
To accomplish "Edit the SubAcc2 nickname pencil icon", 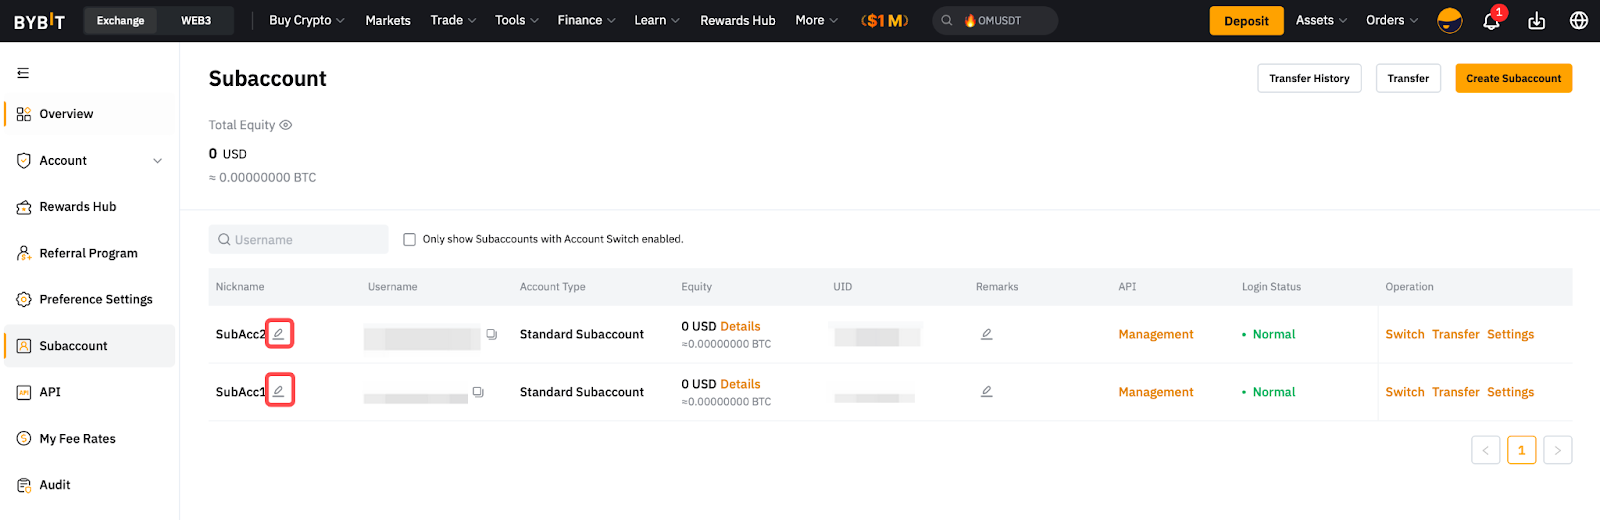I will tap(279, 334).
